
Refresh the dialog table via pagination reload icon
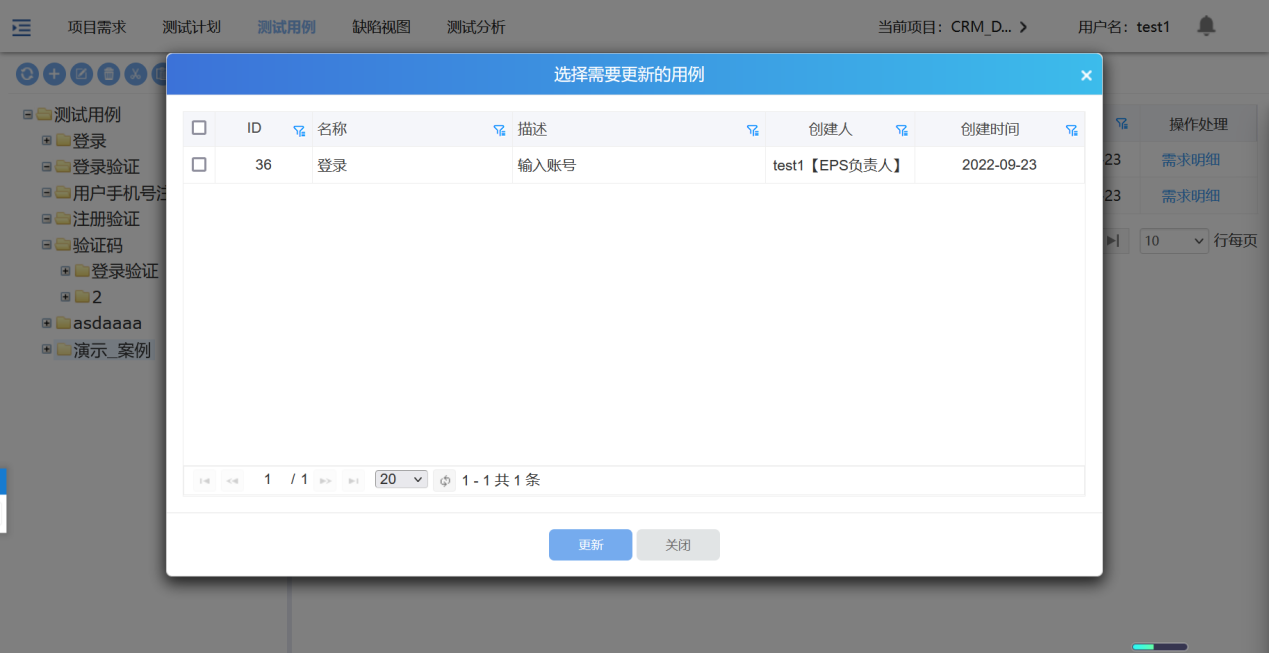445,481
